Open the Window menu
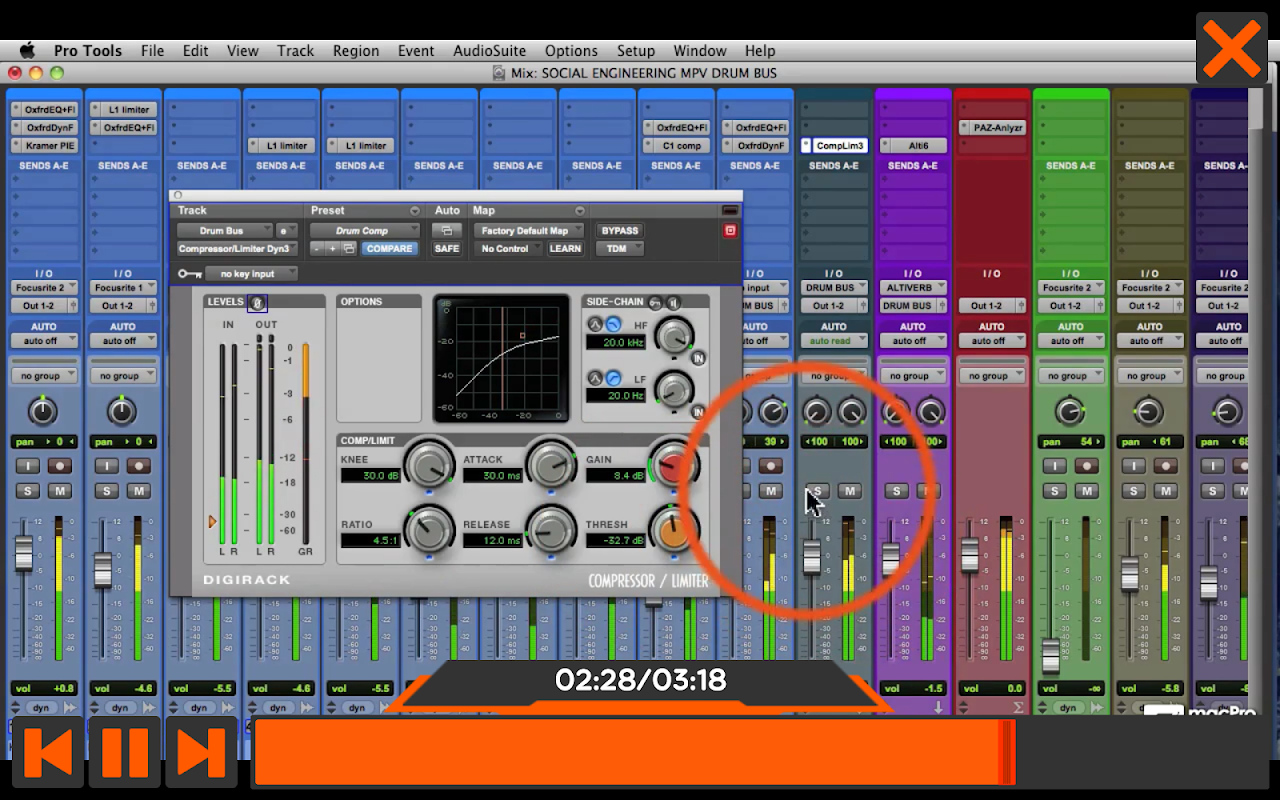The width and height of the screenshot is (1280, 800). 700,50
